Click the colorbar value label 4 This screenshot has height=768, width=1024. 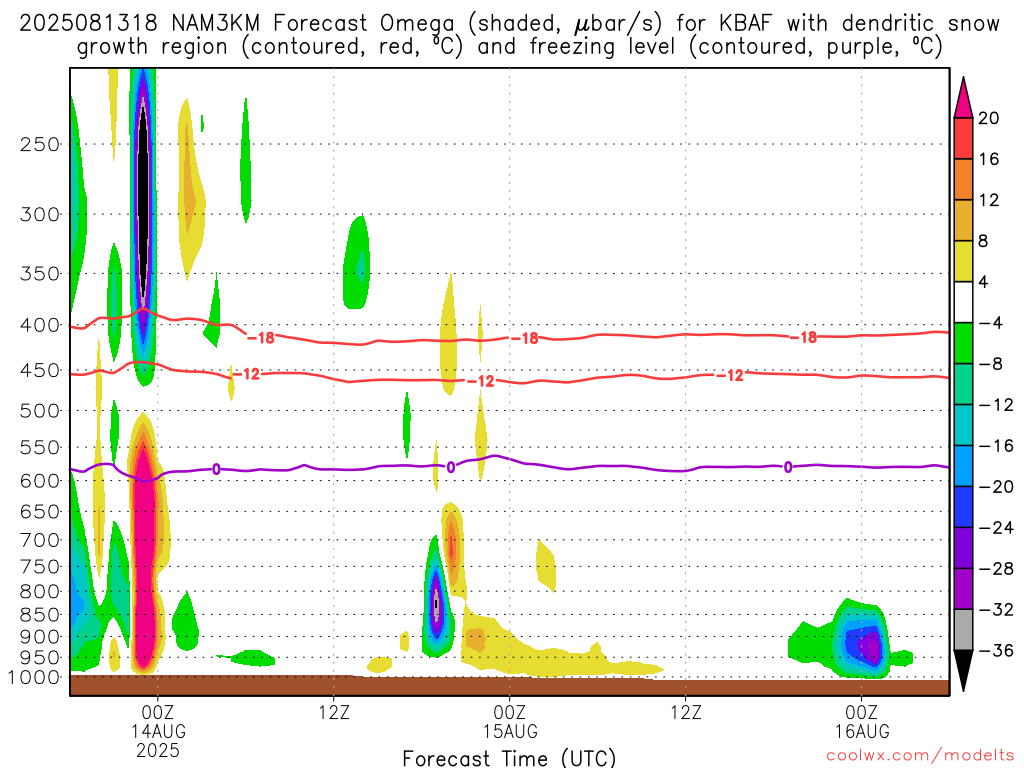[x=984, y=282]
